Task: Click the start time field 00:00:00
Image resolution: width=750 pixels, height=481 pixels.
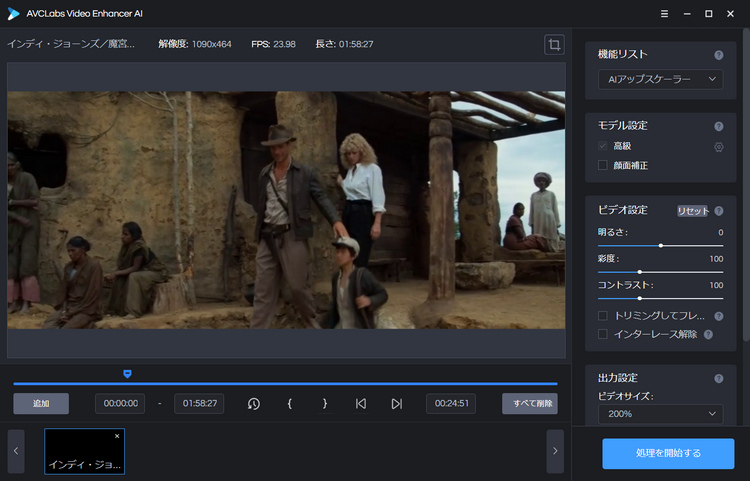Action: coord(120,404)
